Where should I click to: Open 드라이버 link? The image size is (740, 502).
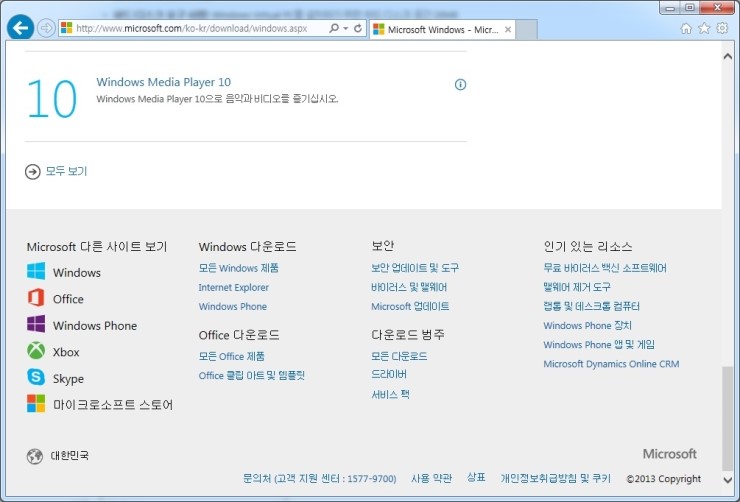tap(389, 375)
